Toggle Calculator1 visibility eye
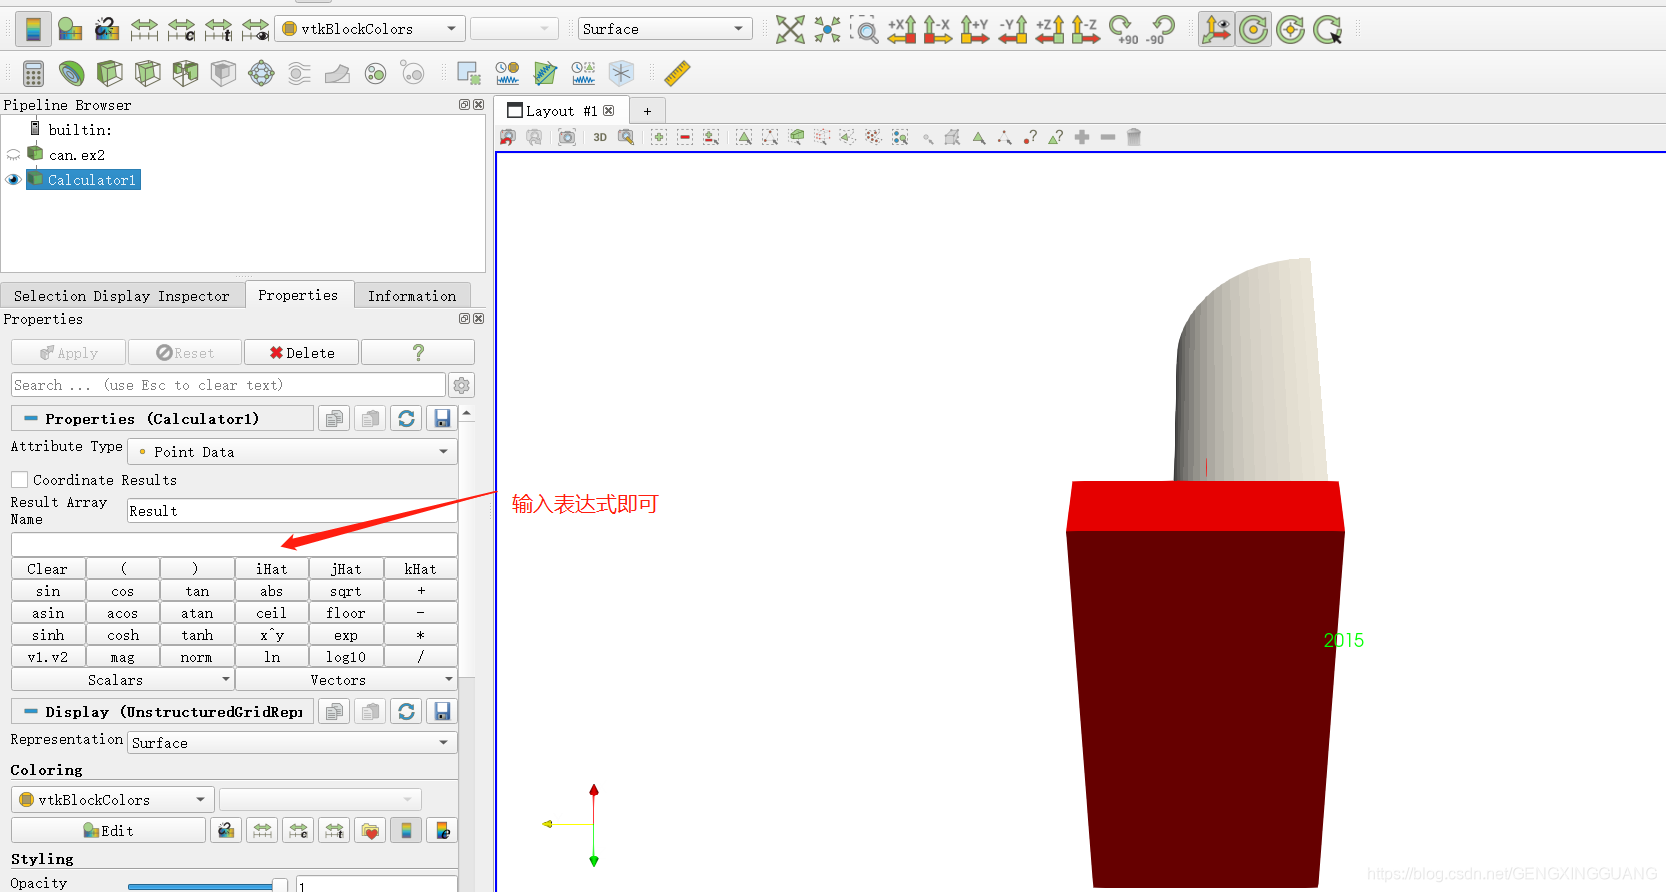 pos(13,180)
